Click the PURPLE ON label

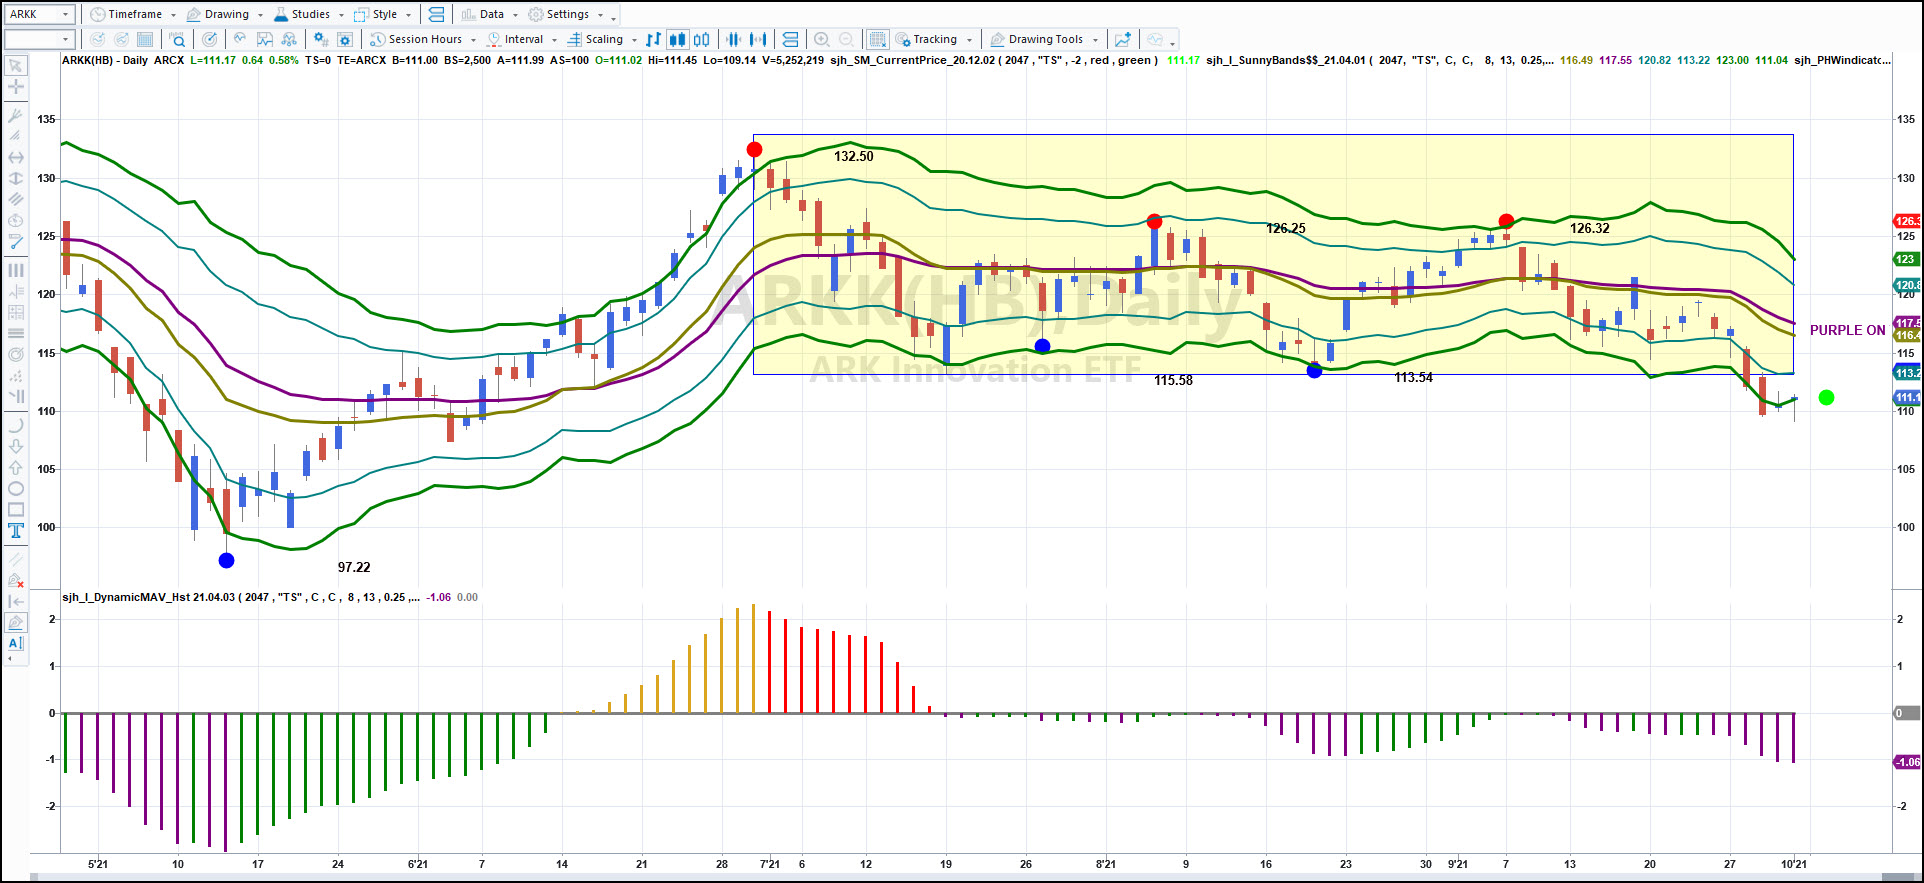tap(1848, 330)
